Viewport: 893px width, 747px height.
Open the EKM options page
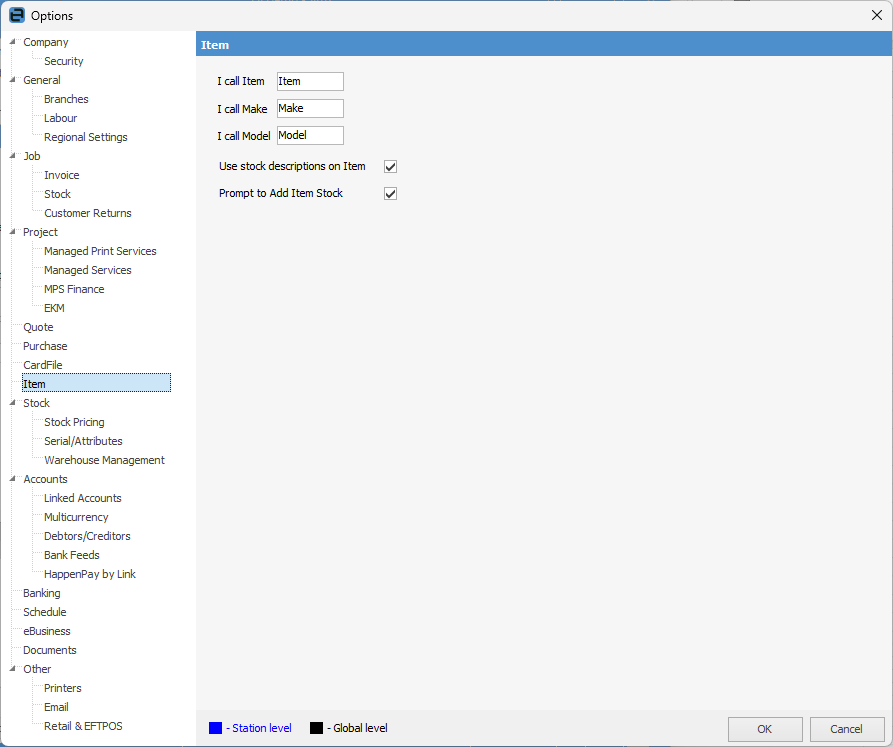tap(54, 308)
